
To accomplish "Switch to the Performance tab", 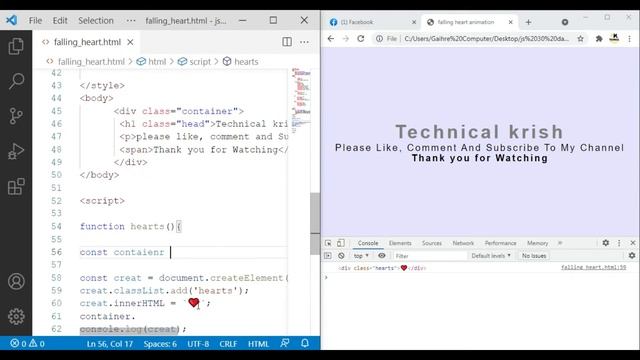I will [500, 243].
